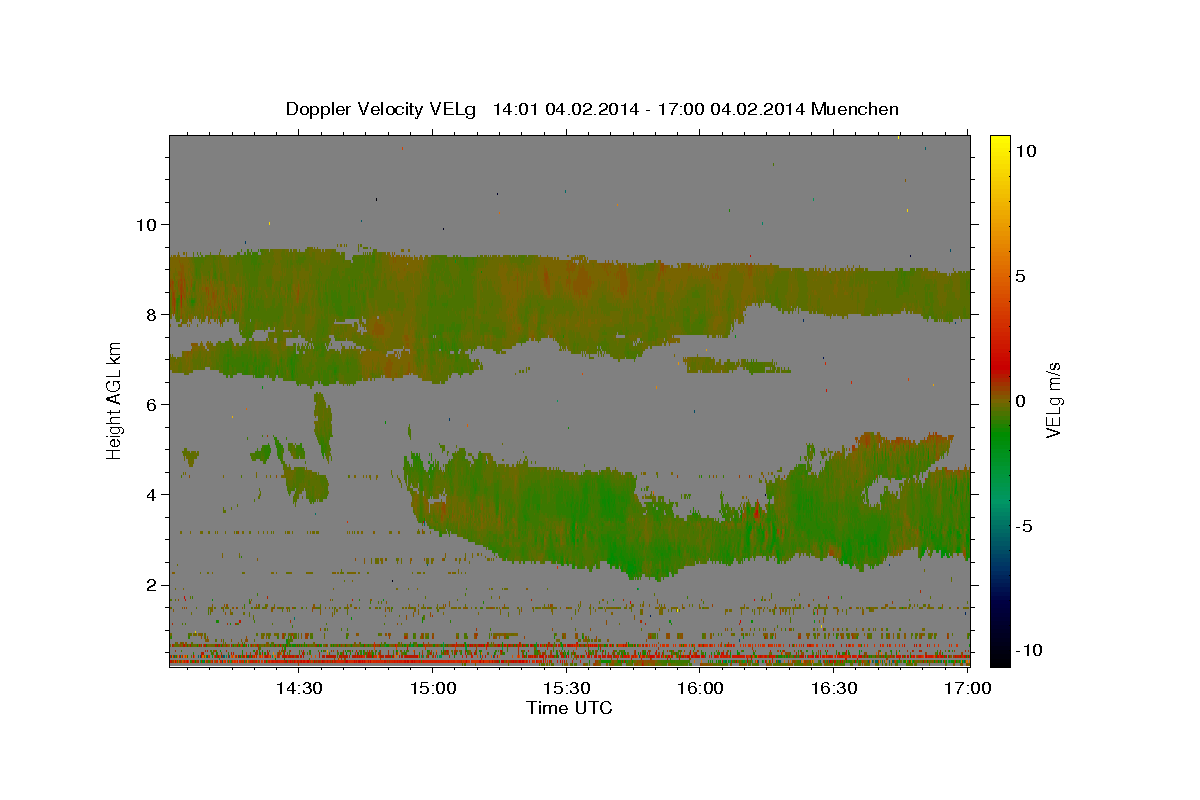Click the colorbar label 5
This screenshot has height=800, width=1200.
1020,276
